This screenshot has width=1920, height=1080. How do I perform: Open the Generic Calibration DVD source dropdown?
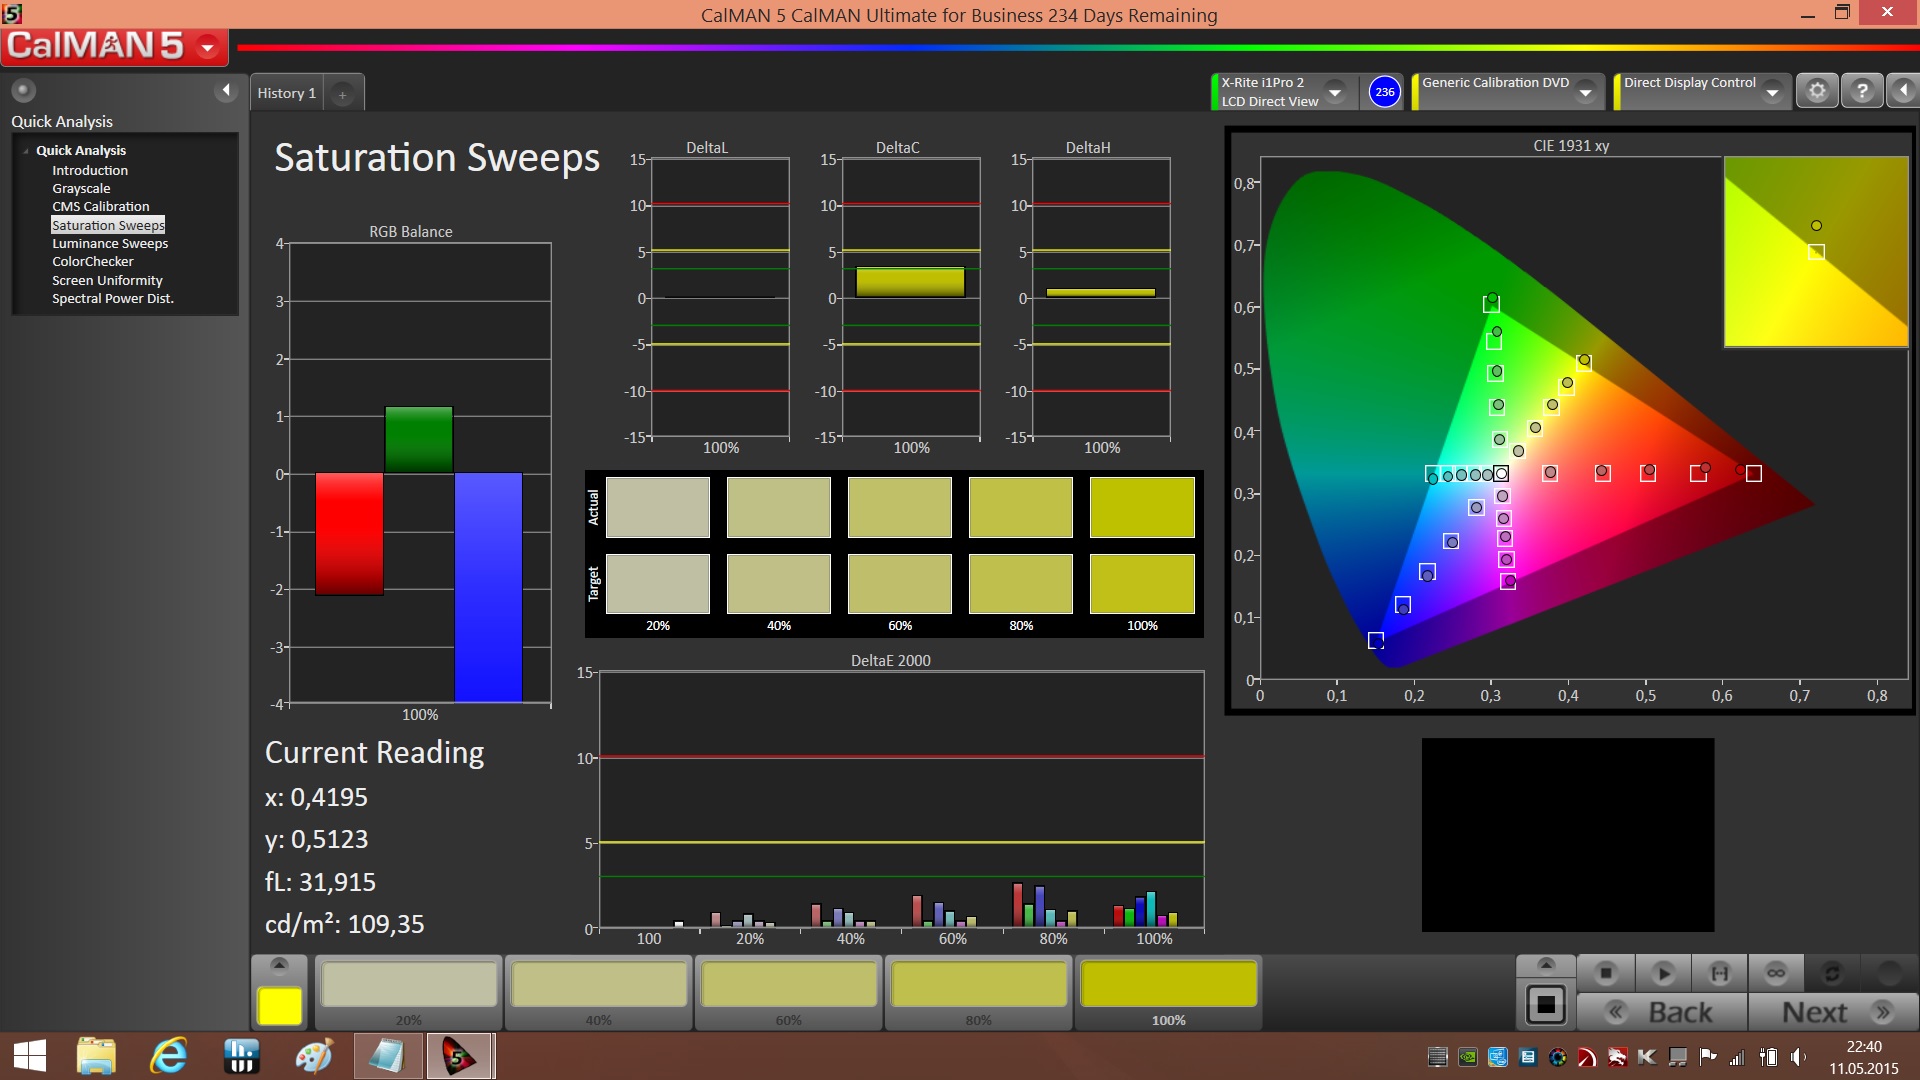(x=1585, y=92)
